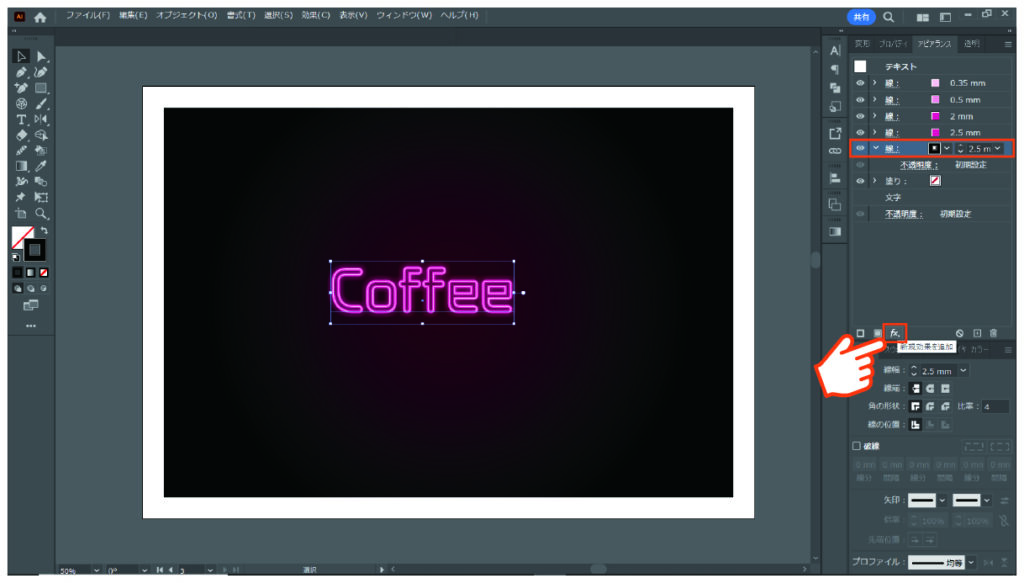Select the Pen tool
This screenshot has width=1024, height=583.
click(x=21, y=72)
